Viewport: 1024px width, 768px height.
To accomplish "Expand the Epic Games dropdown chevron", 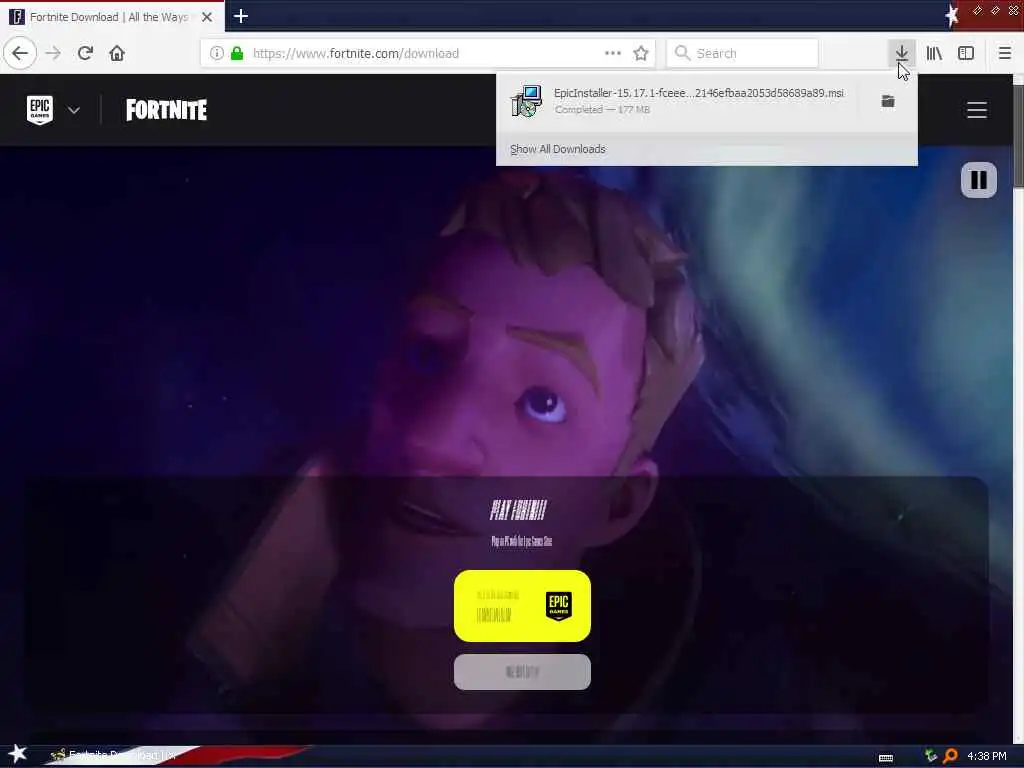I will pos(74,110).
